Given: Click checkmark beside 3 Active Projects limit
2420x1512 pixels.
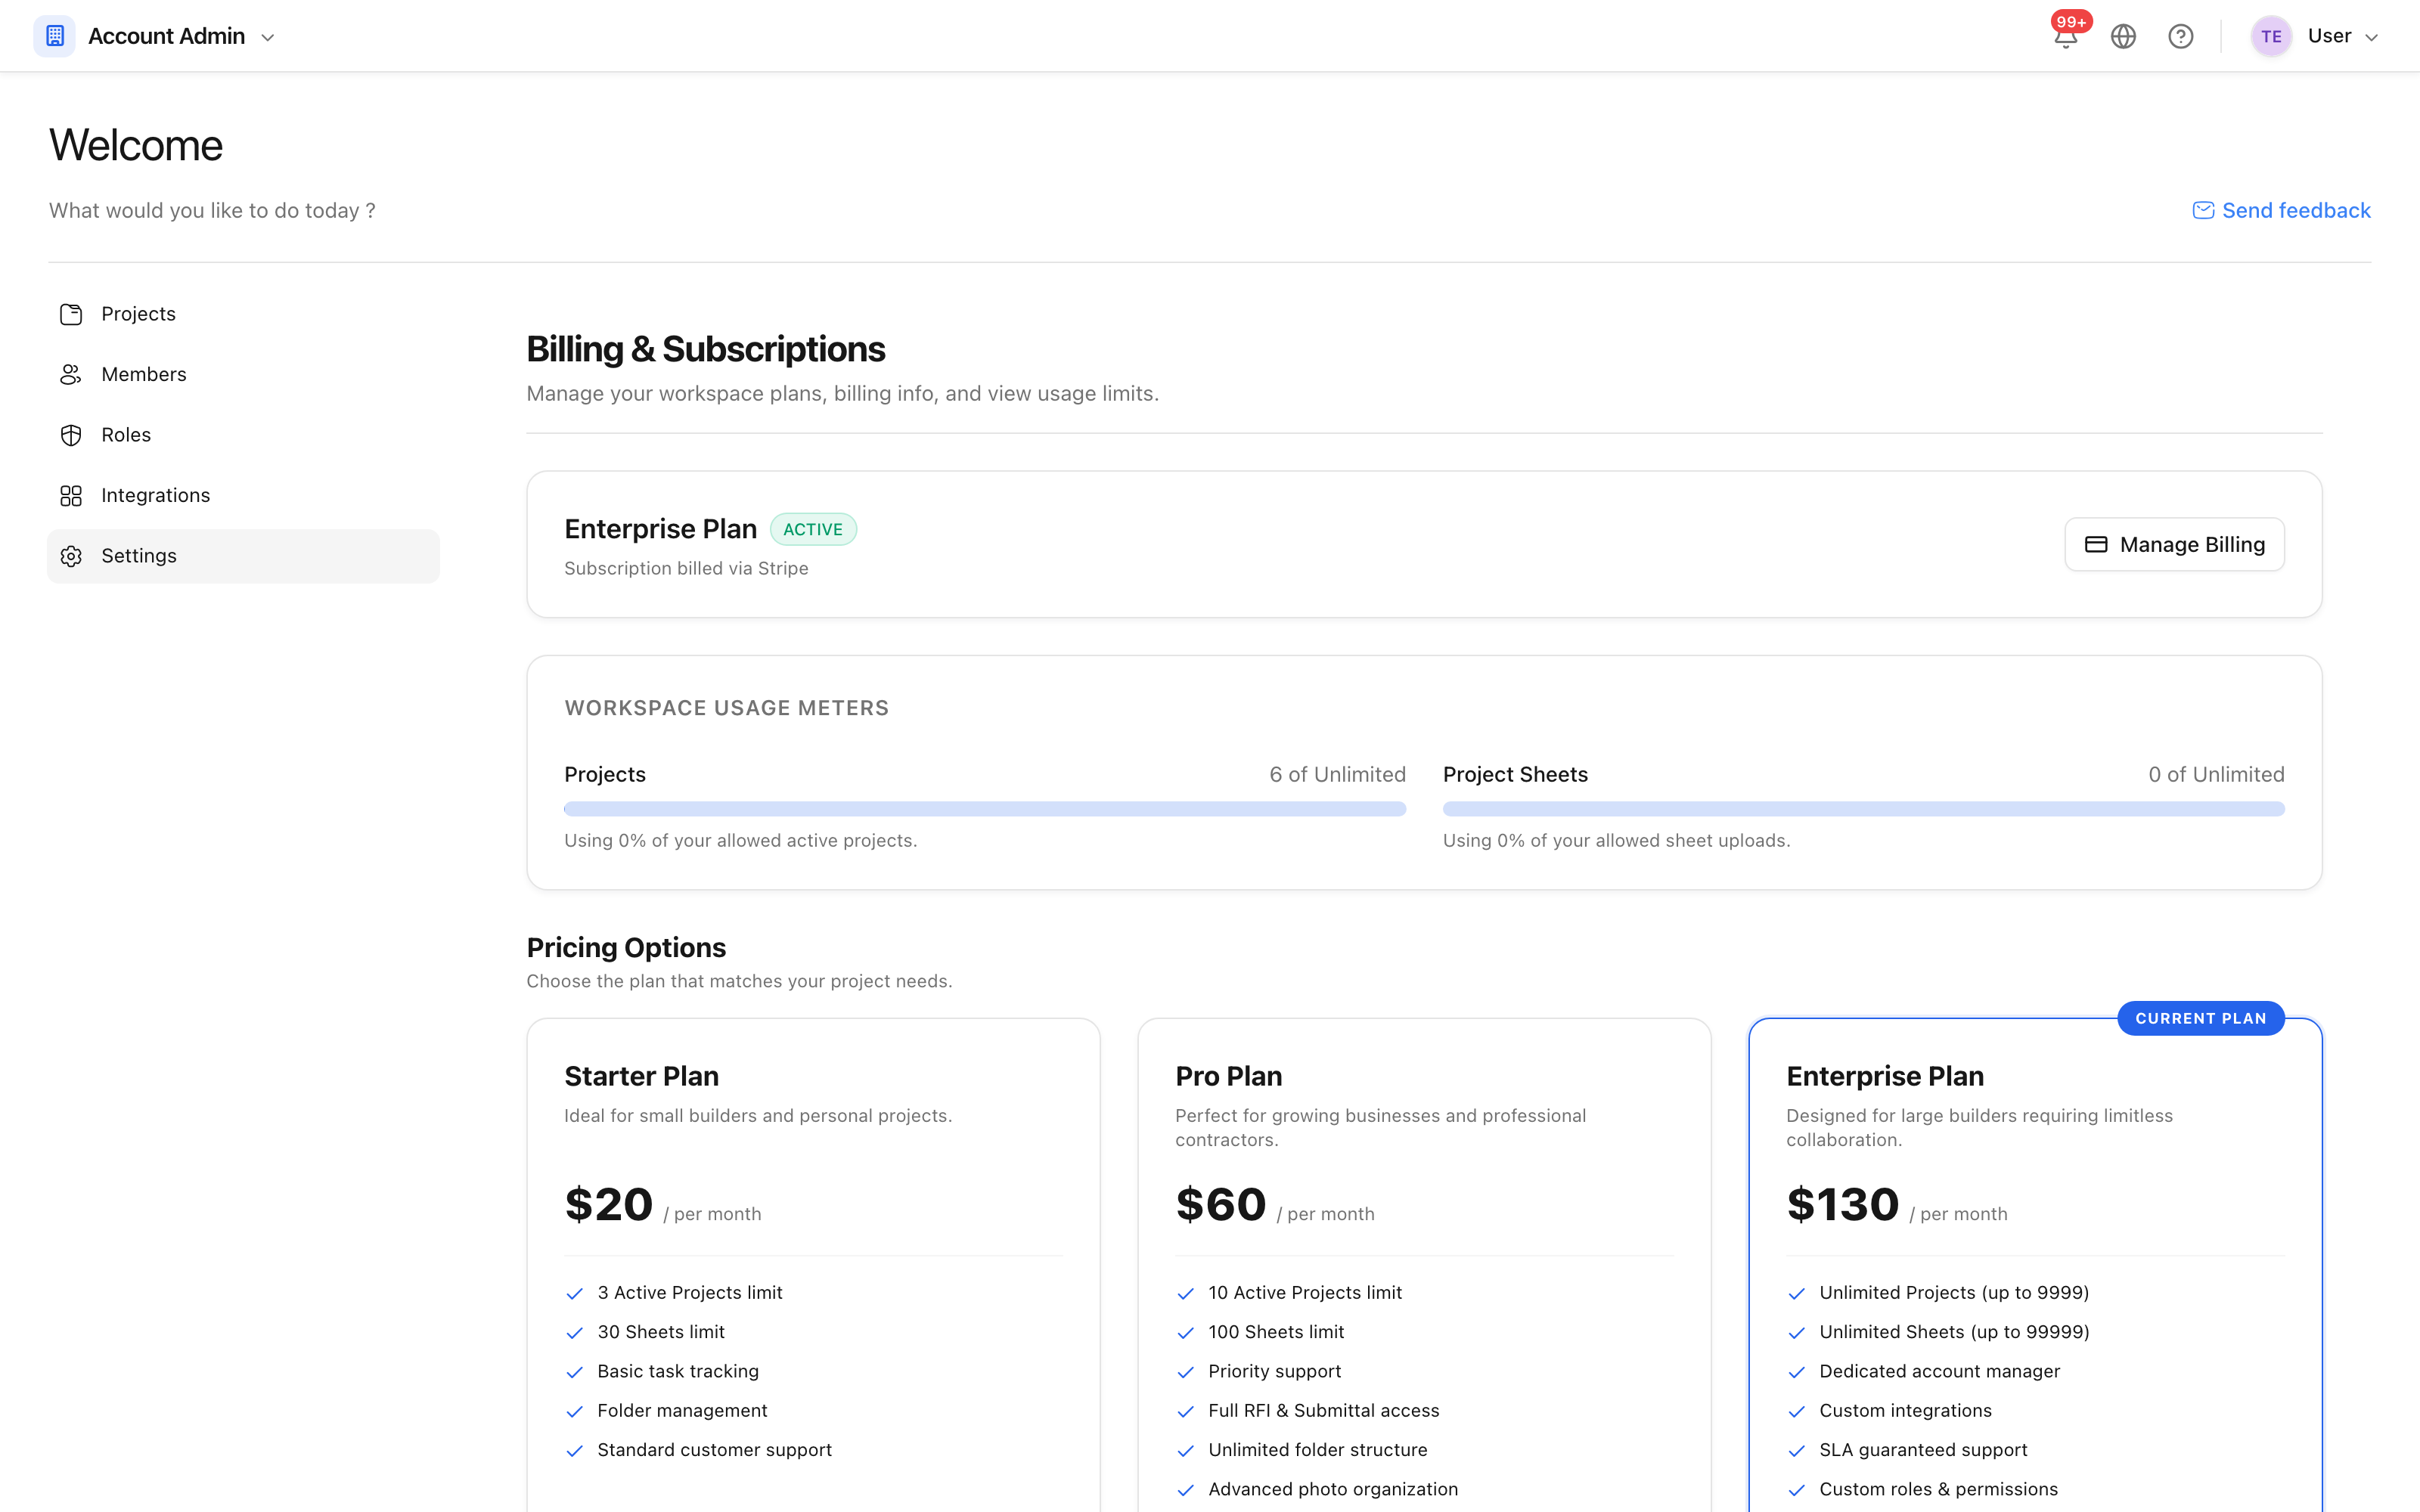Looking at the screenshot, I should point(574,1294).
